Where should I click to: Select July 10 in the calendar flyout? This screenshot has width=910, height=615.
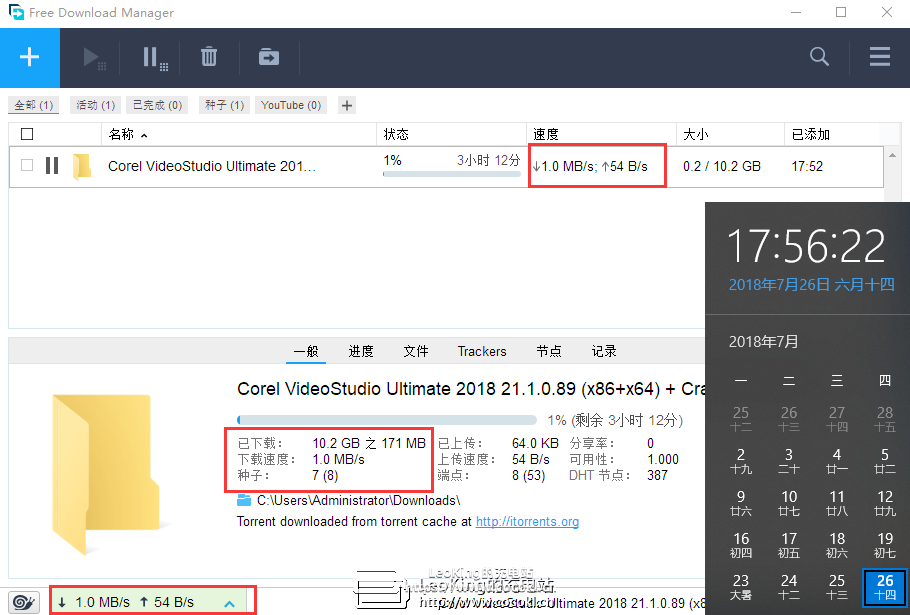pyautogui.click(x=789, y=502)
